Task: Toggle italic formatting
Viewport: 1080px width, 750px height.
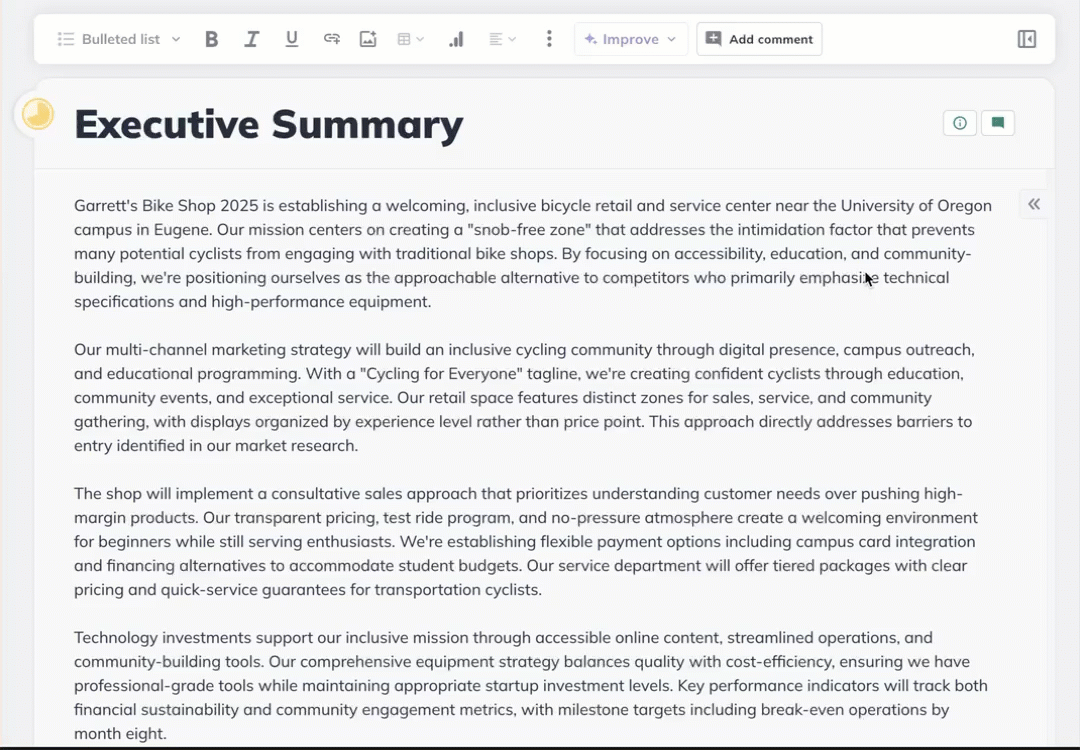Action: [251, 39]
